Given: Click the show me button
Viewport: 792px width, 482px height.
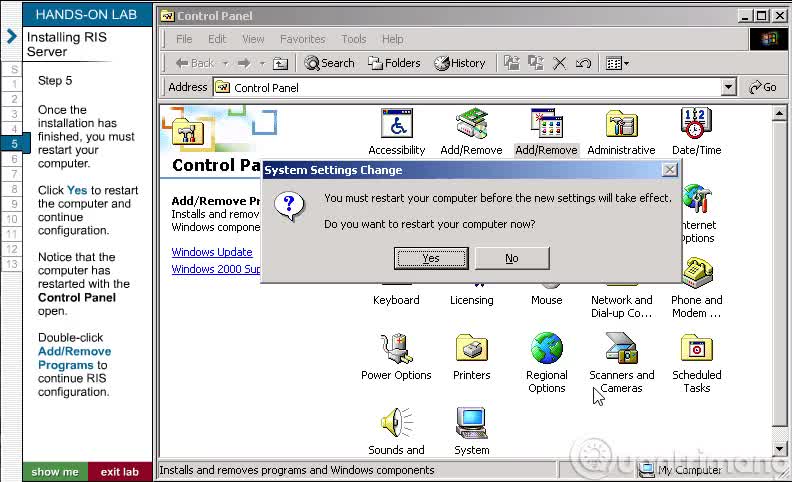Looking at the screenshot, I should click(x=55, y=472).
